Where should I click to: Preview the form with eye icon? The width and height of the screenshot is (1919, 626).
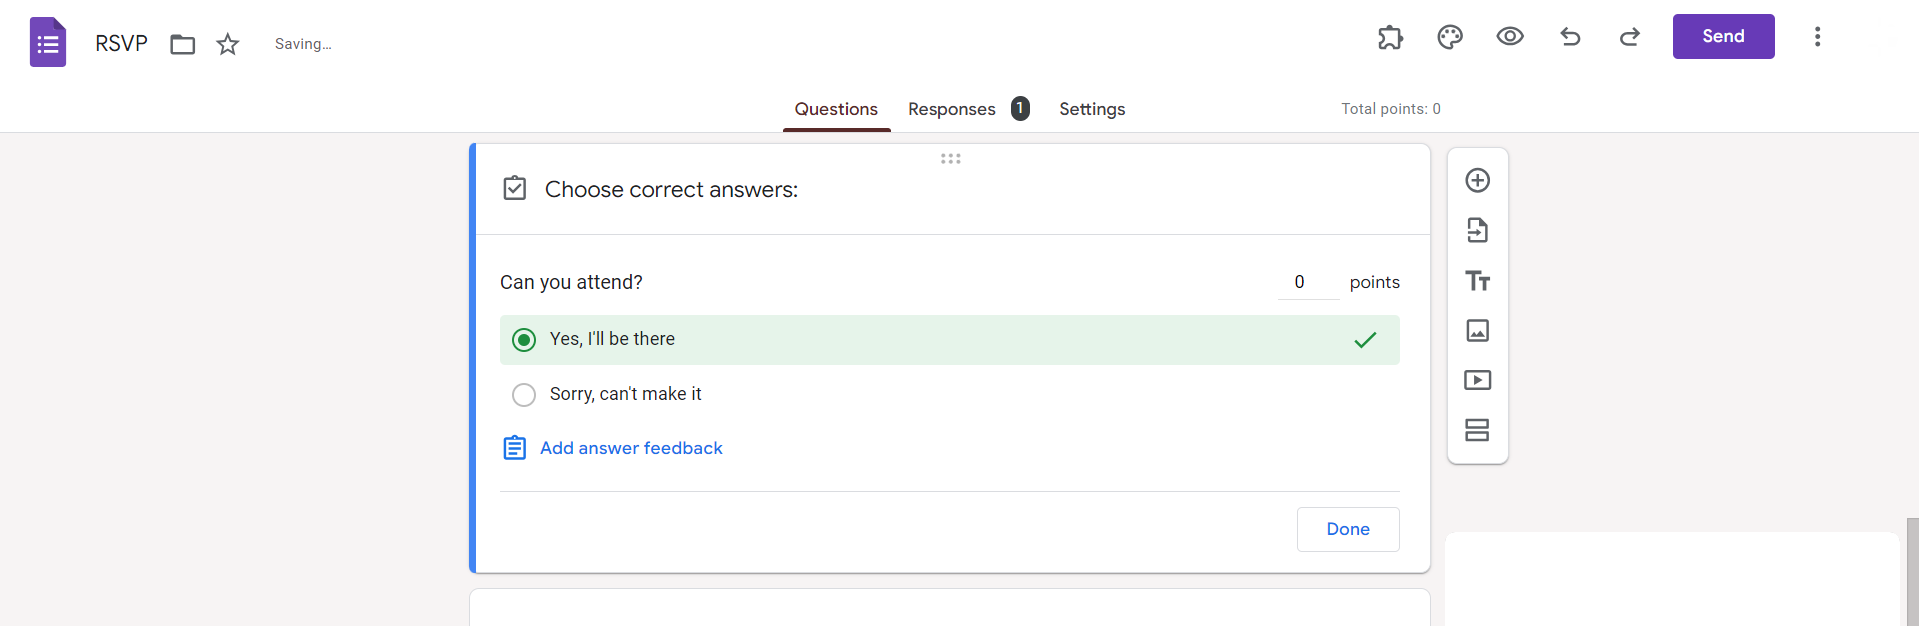tap(1510, 37)
